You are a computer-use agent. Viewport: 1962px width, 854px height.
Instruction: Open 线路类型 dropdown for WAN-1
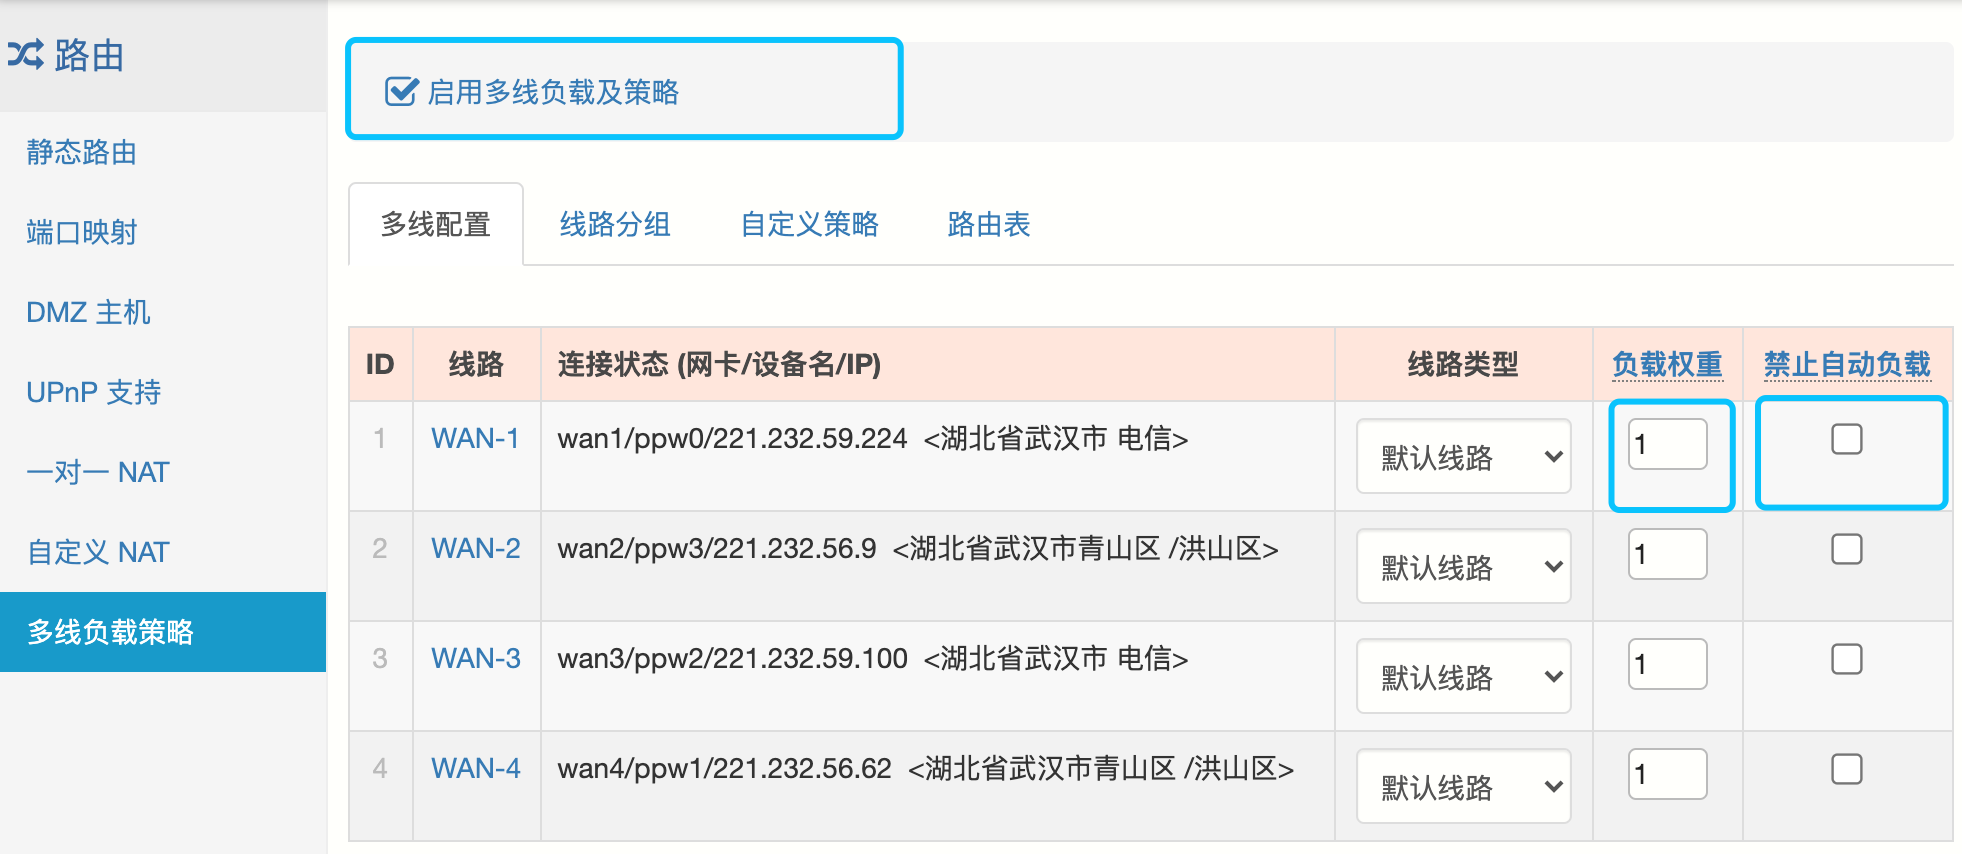click(x=1463, y=457)
